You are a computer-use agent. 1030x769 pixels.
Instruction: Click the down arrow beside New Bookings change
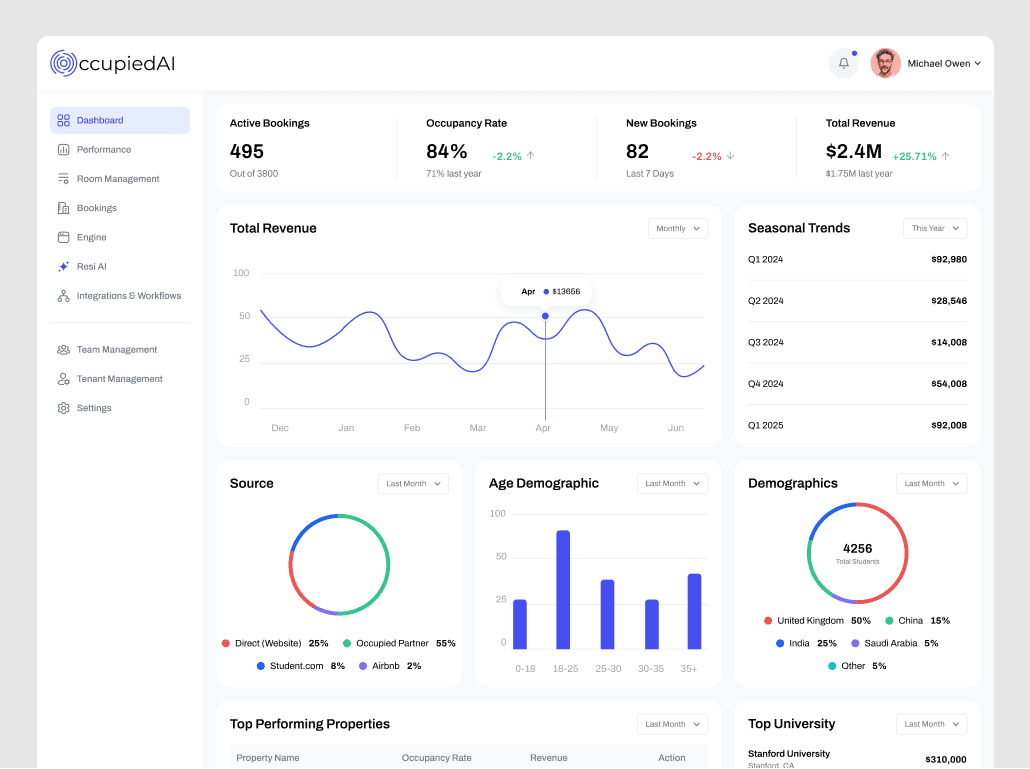tap(730, 156)
